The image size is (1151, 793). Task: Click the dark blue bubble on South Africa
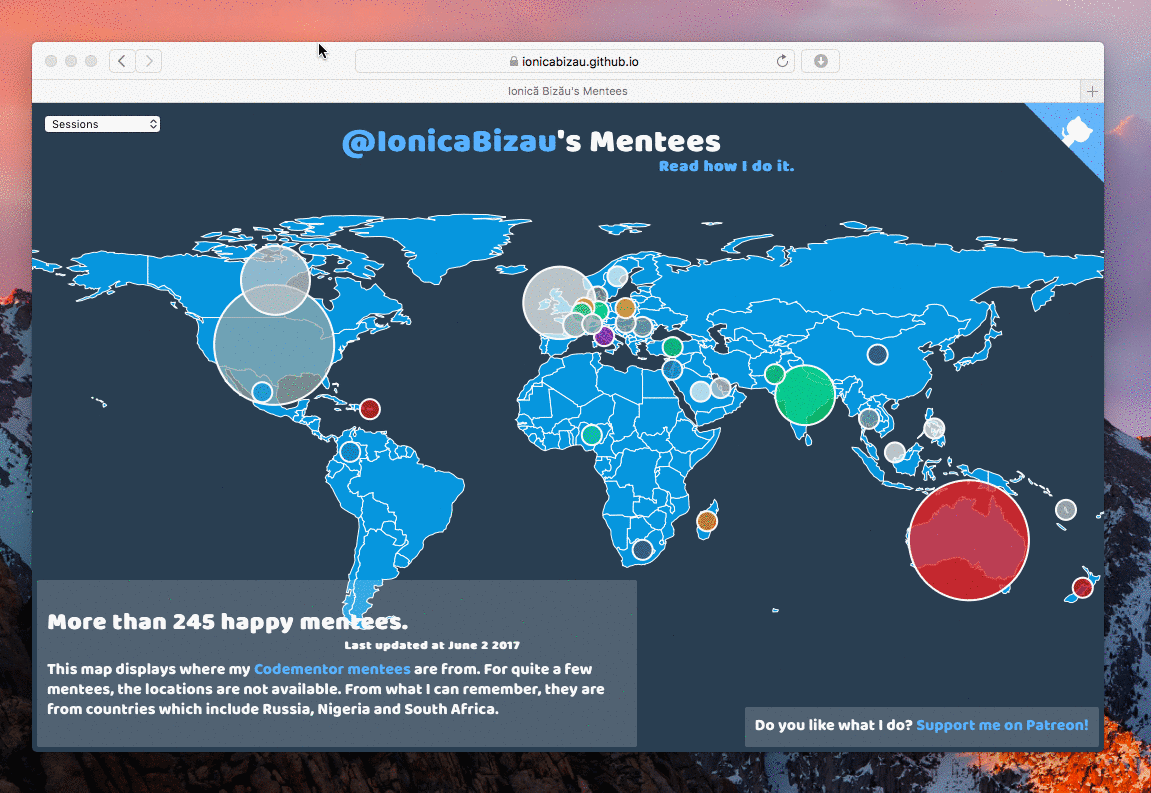[642, 549]
